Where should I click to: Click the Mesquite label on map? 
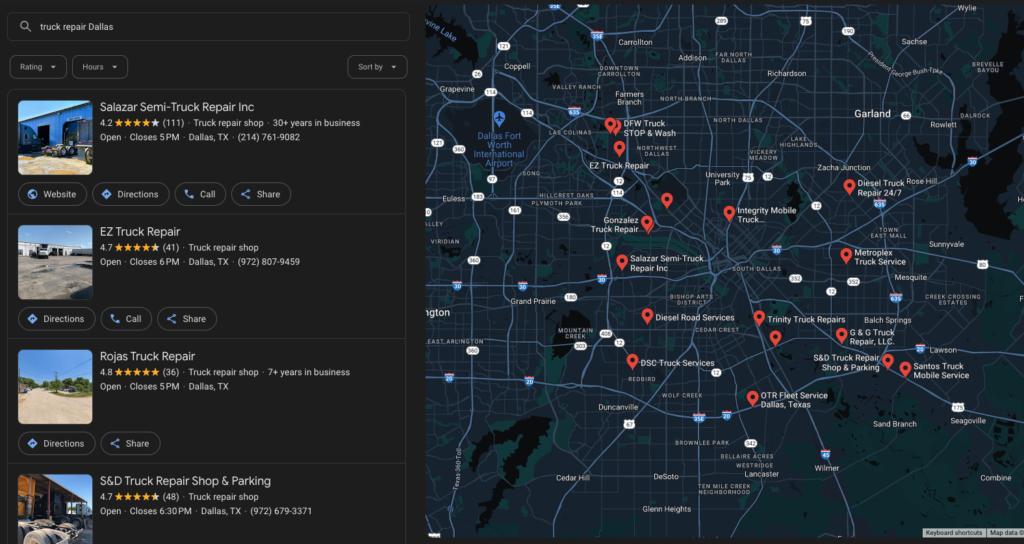pos(910,277)
